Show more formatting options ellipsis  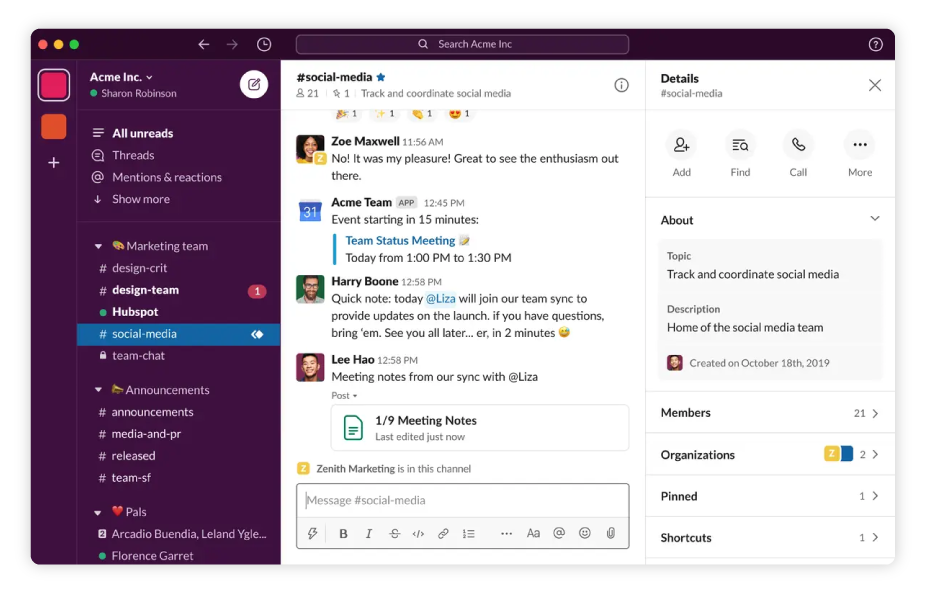pos(506,533)
